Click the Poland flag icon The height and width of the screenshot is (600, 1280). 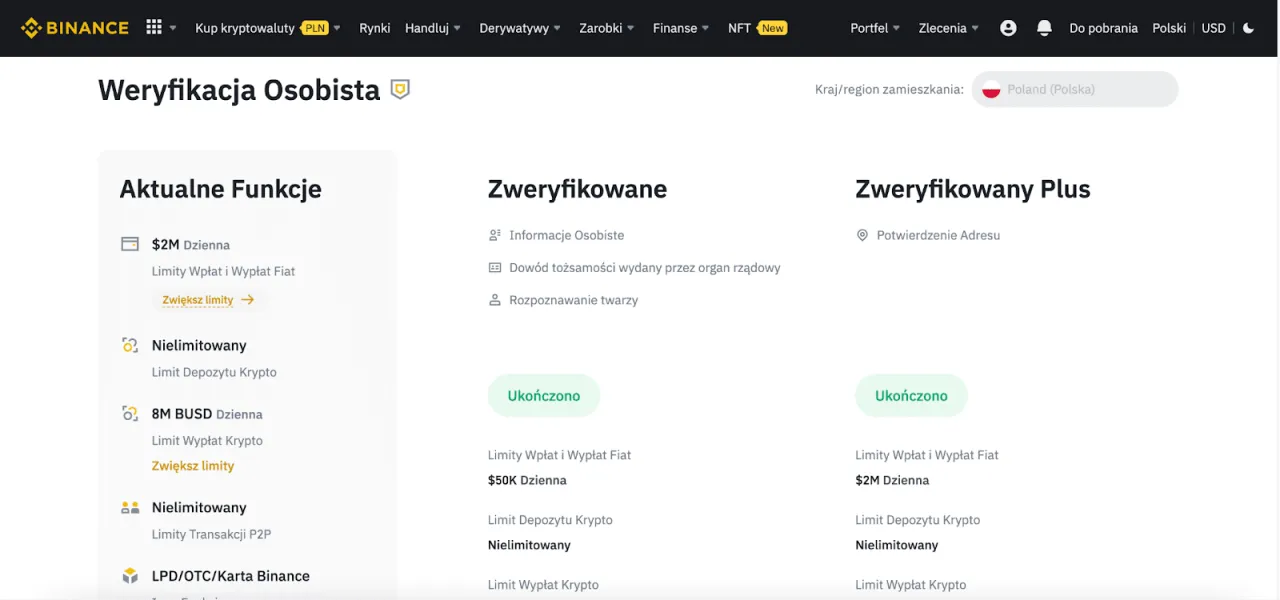click(x=991, y=89)
